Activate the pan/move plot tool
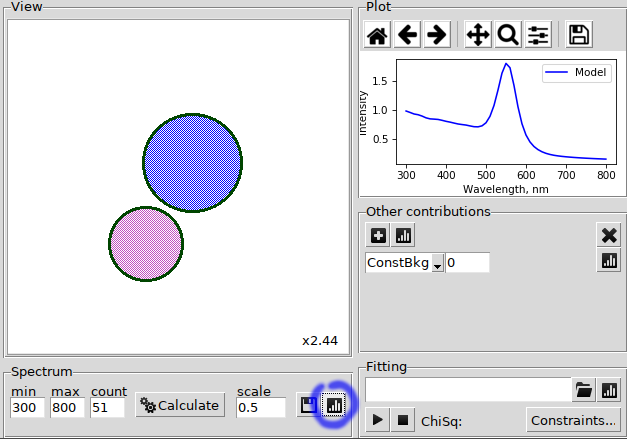This screenshot has height=439, width=627. [x=478, y=35]
